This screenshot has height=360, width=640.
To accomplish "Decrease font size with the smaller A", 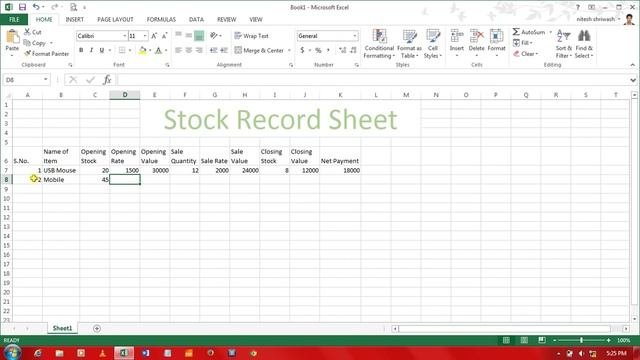I will tap(164, 36).
